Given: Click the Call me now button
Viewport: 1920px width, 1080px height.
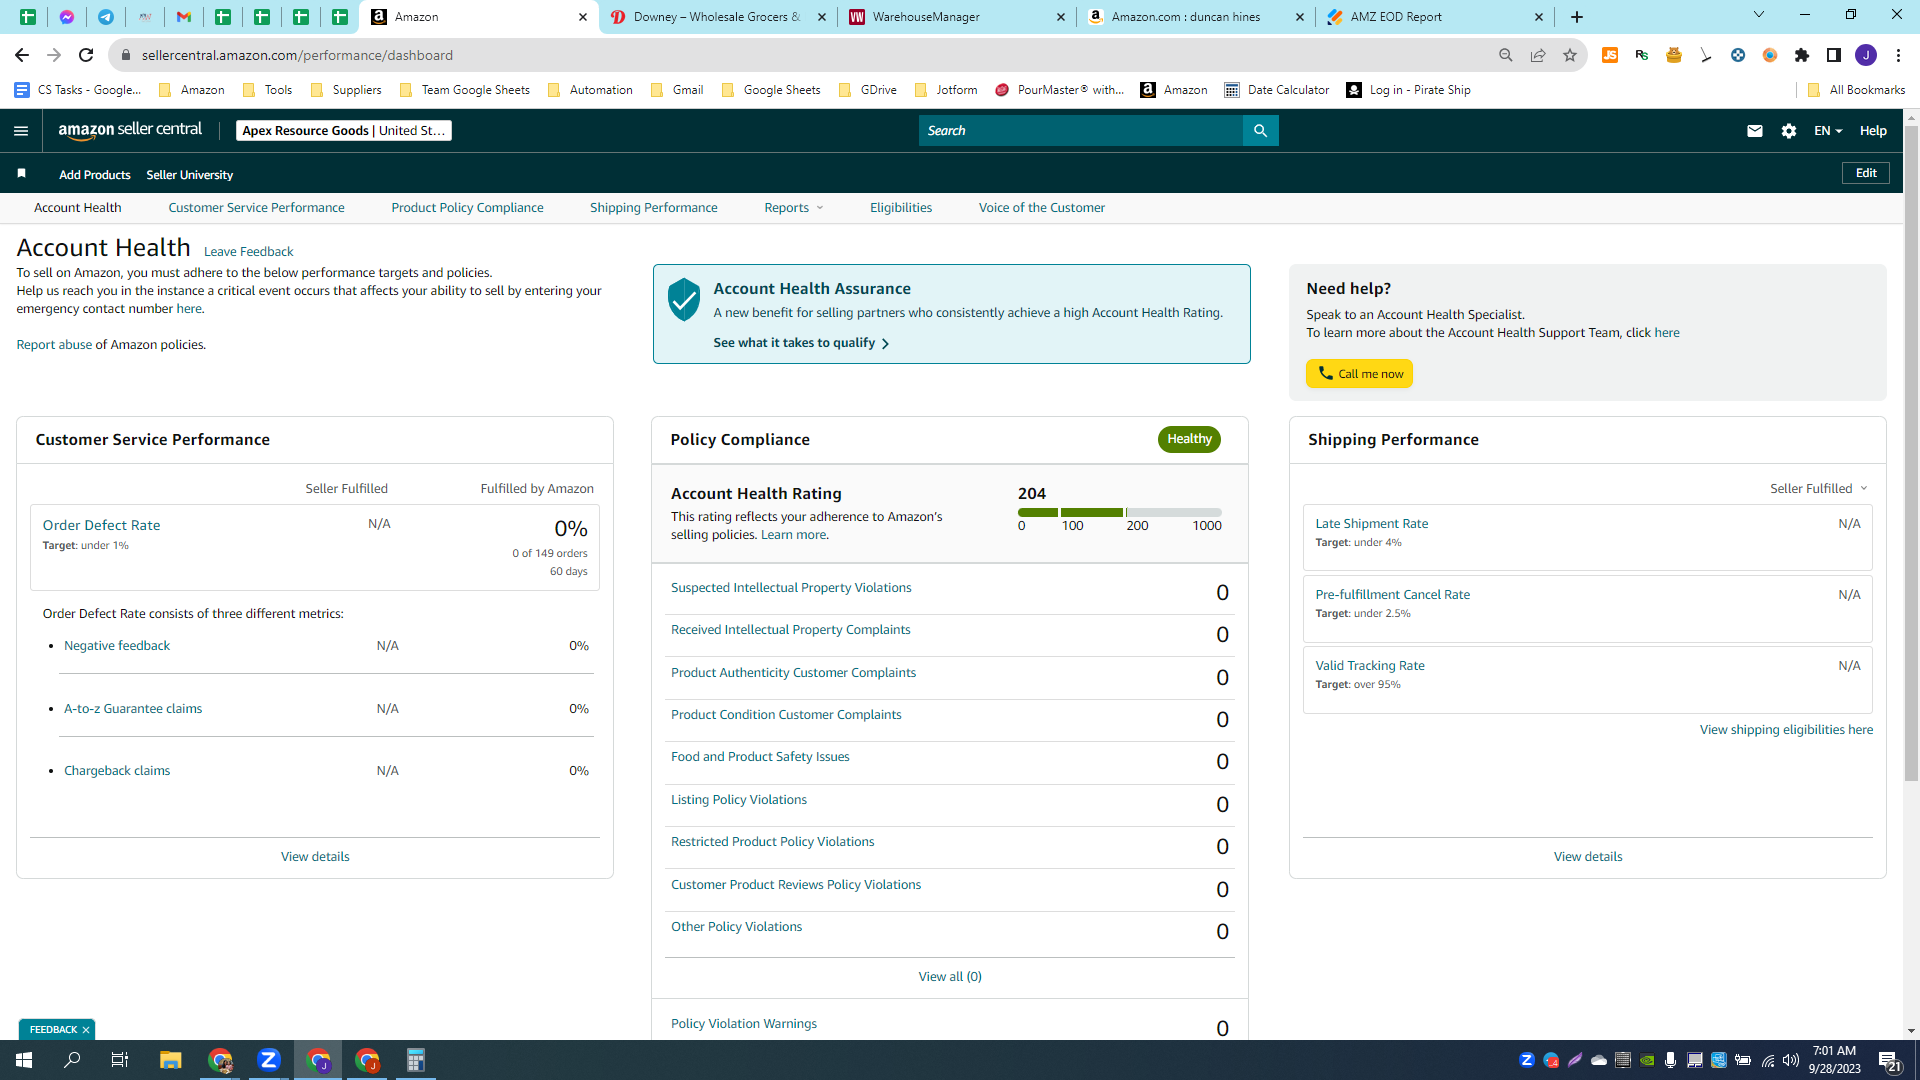Looking at the screenshot, I should click(x=1359, y=374).
